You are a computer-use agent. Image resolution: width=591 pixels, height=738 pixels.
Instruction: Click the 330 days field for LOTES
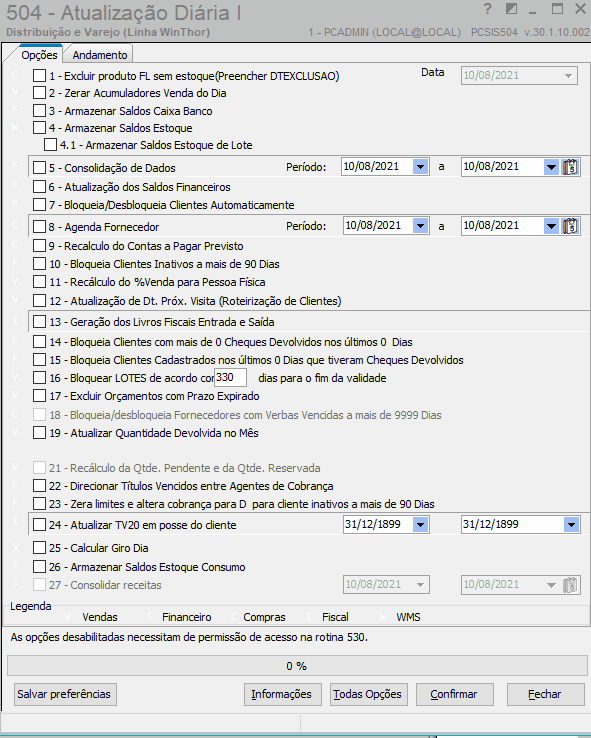coord(231,377)
